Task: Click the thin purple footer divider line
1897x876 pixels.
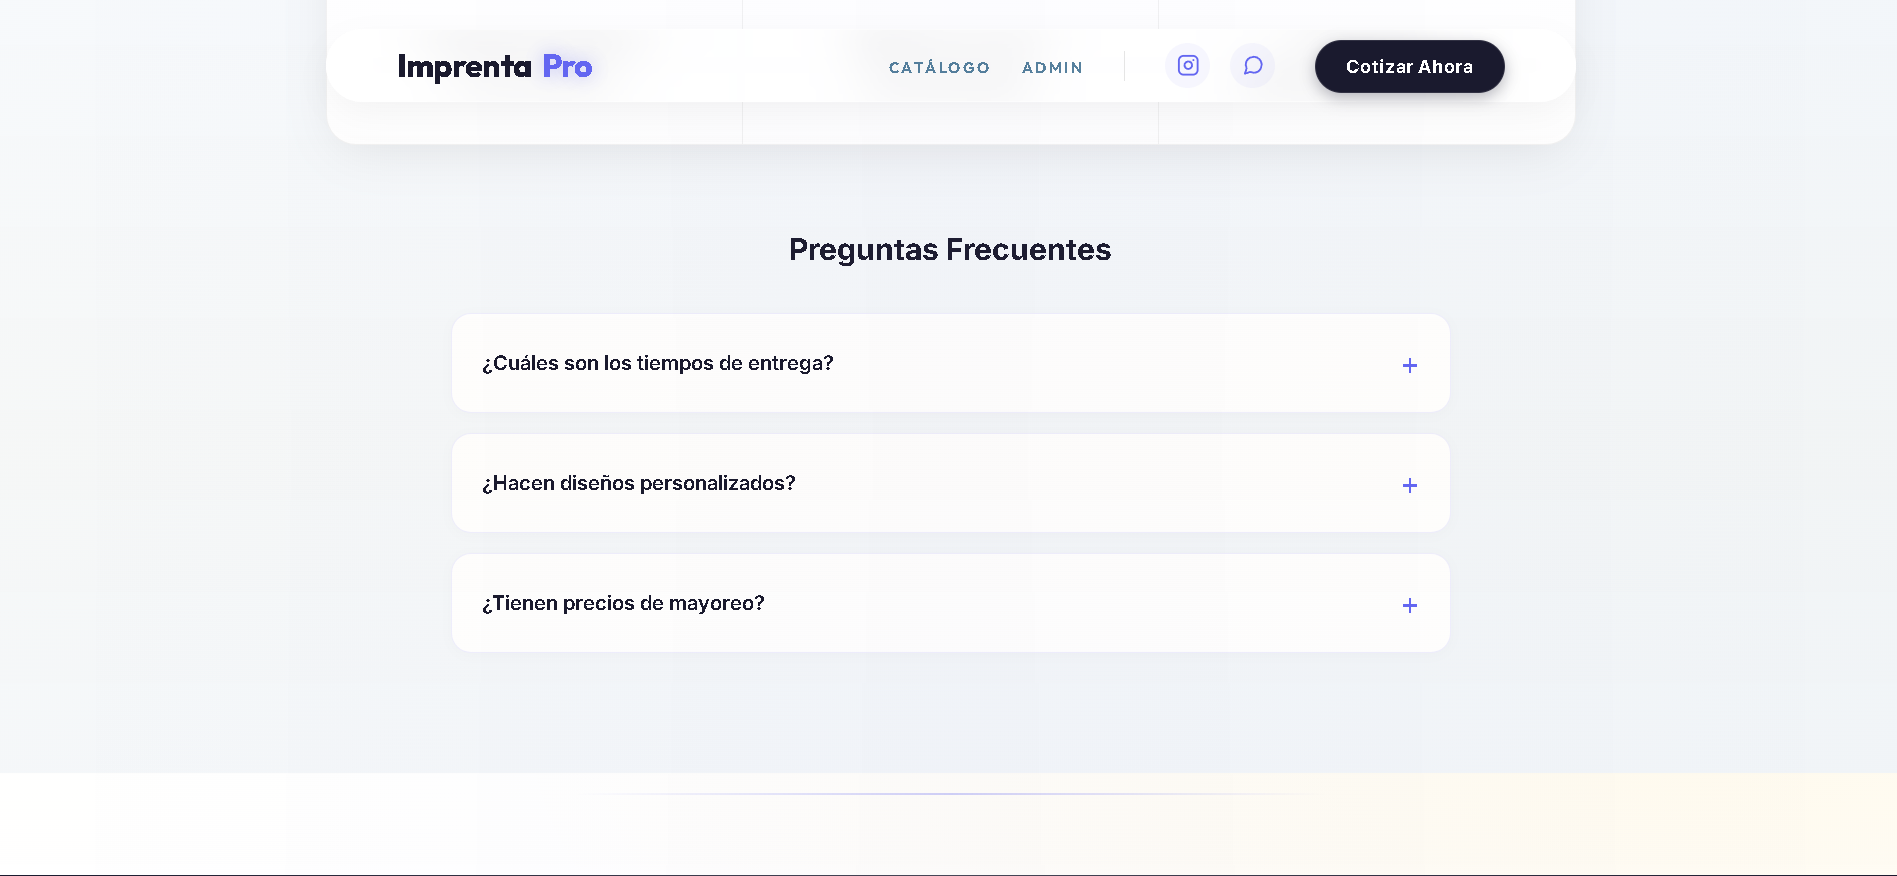Action: point(950,794)
